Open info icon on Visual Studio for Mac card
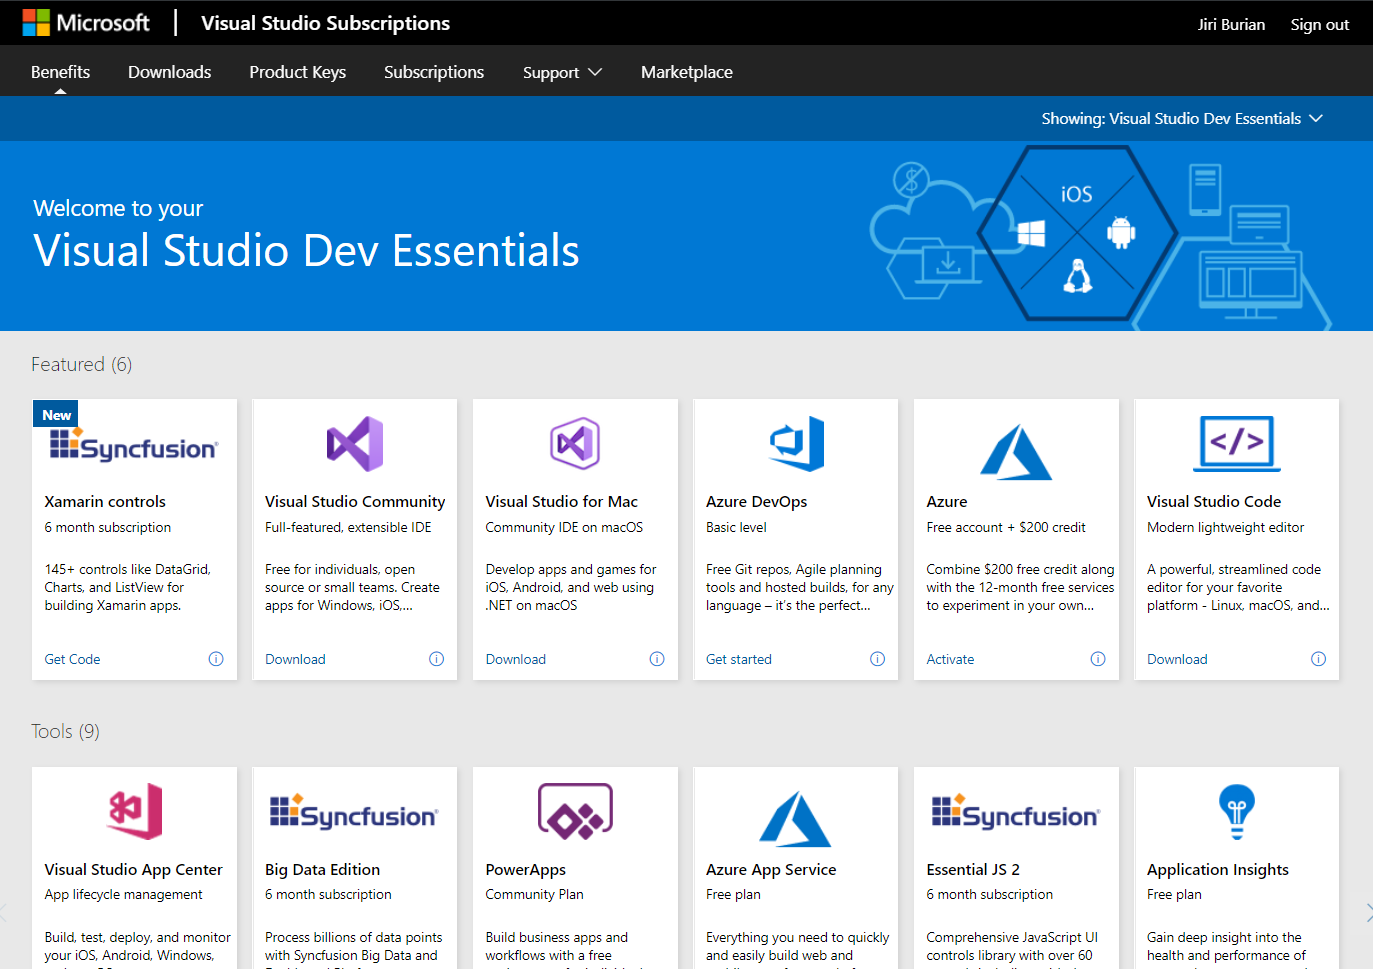 (657, 659)
